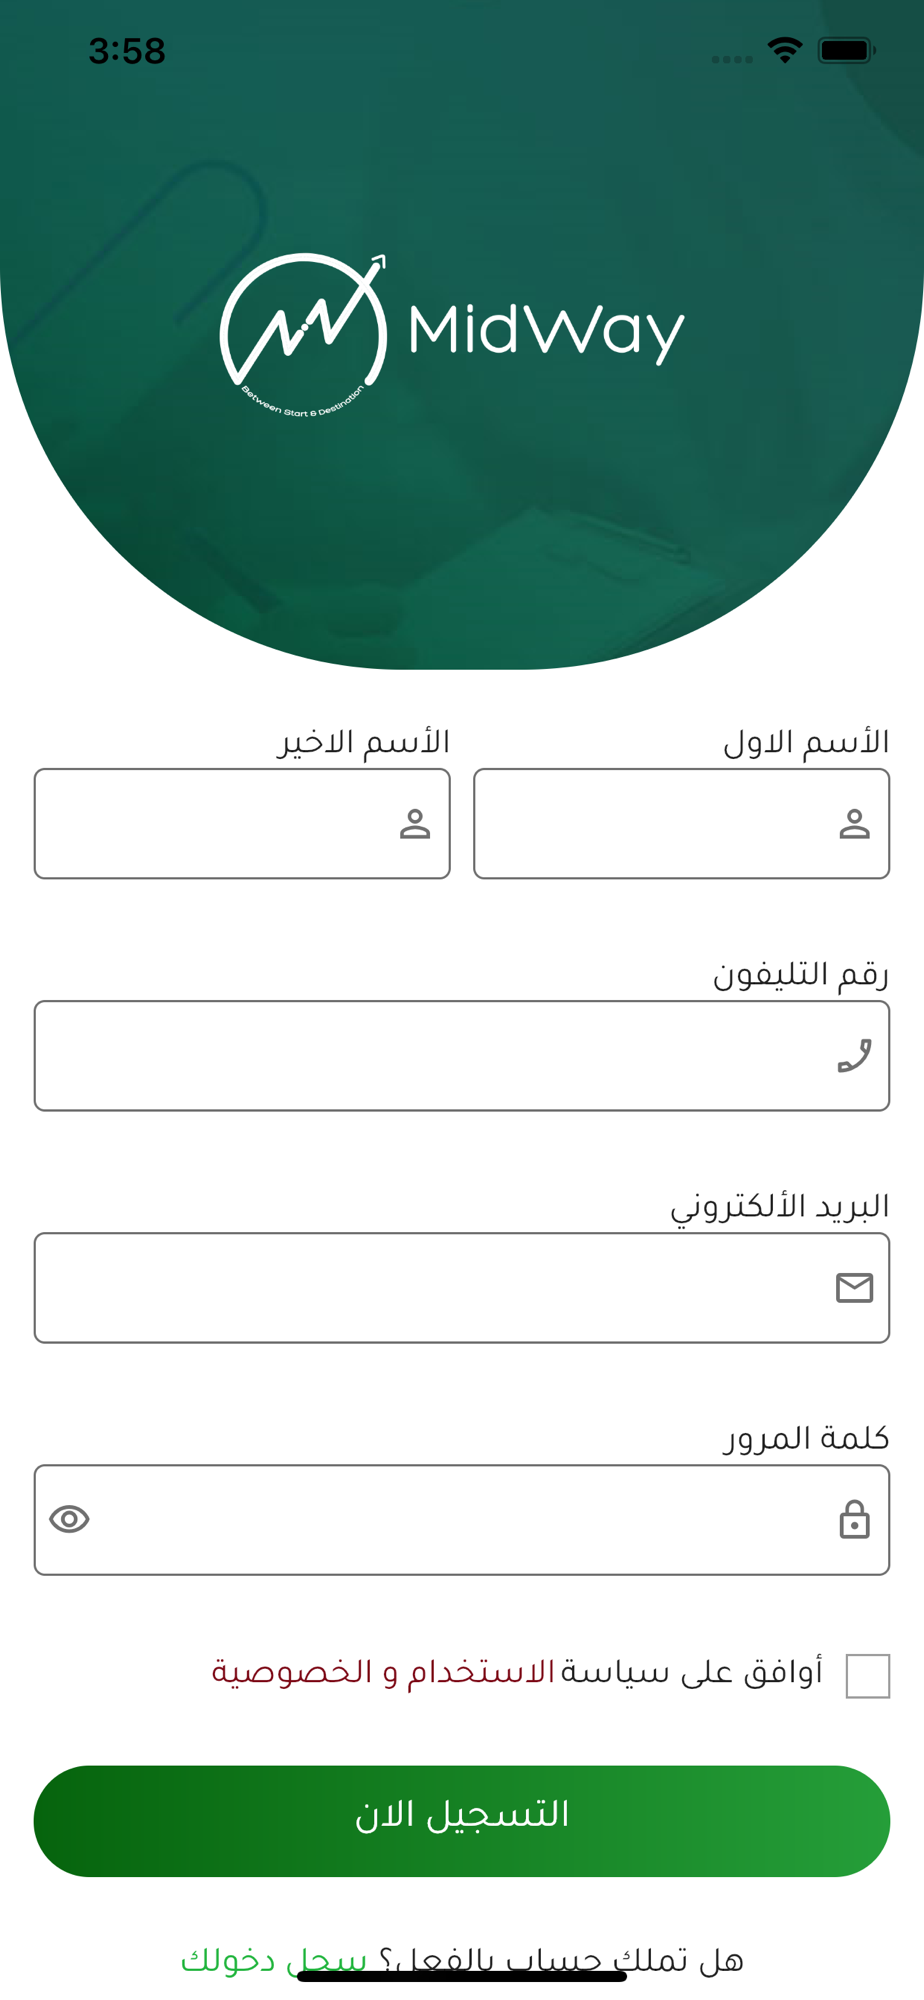
Task: Focus the الأسم الاول input field
Action: 681,824
